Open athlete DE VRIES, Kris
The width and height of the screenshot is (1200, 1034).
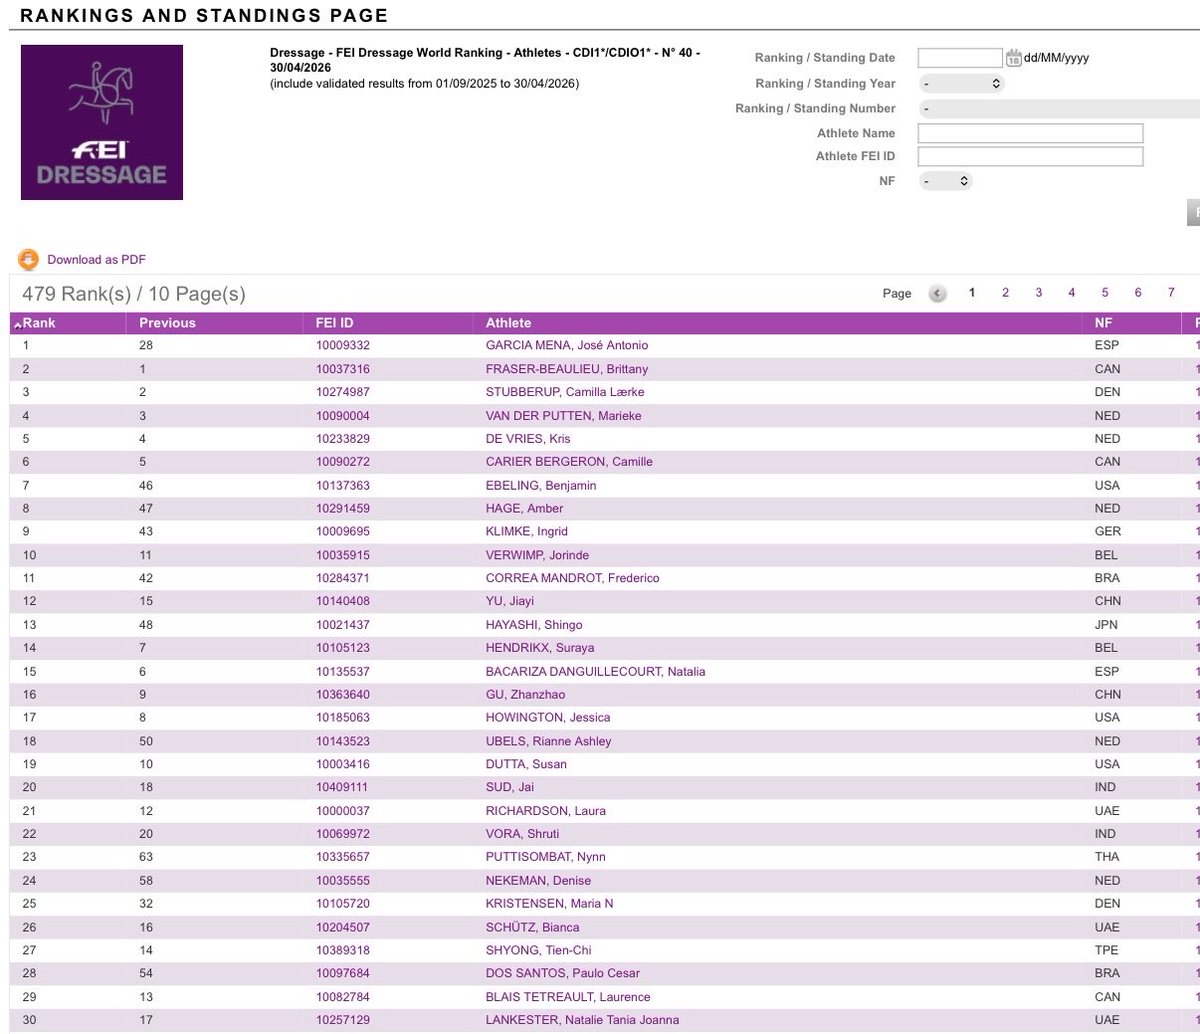pos(527,439)
